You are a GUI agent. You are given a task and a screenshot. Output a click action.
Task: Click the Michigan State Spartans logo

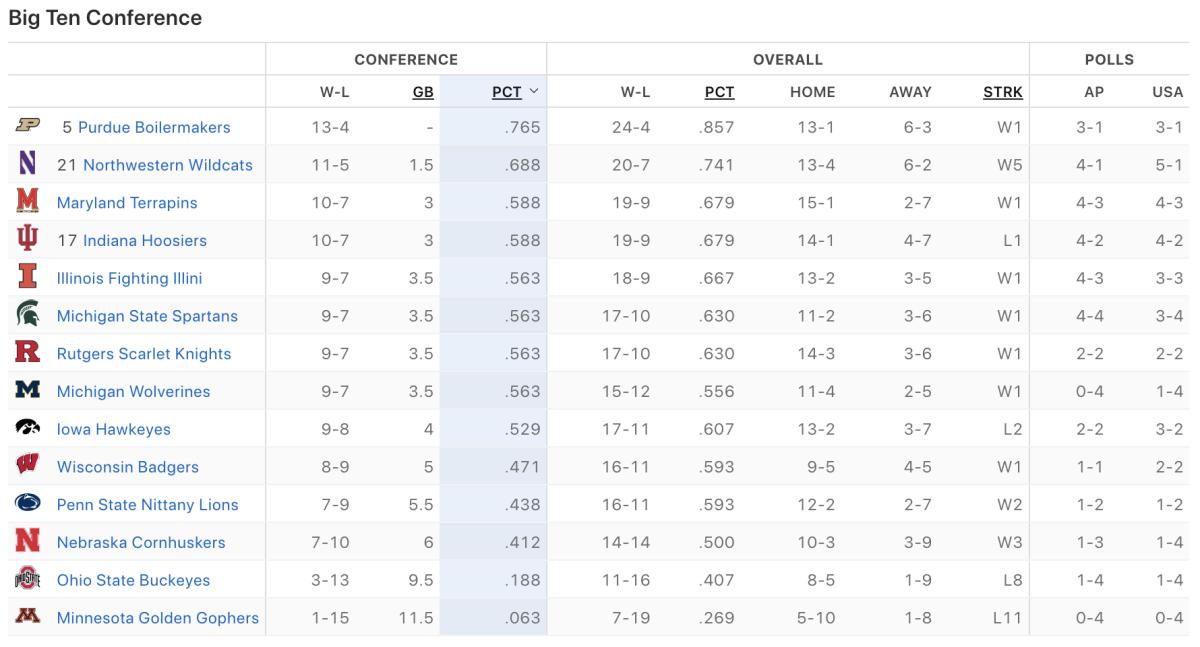[x=27, y=315]
